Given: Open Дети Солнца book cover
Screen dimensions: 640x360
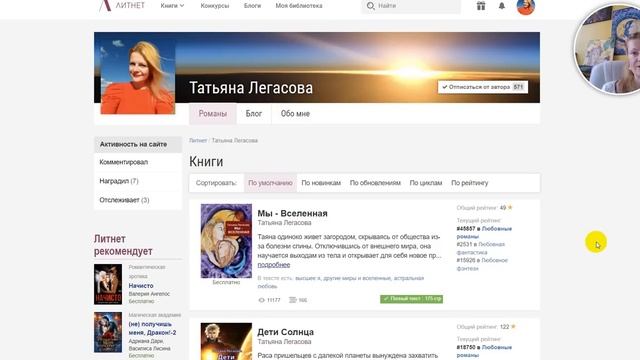Looking at the screenshot, I should [x=226, y=341].
